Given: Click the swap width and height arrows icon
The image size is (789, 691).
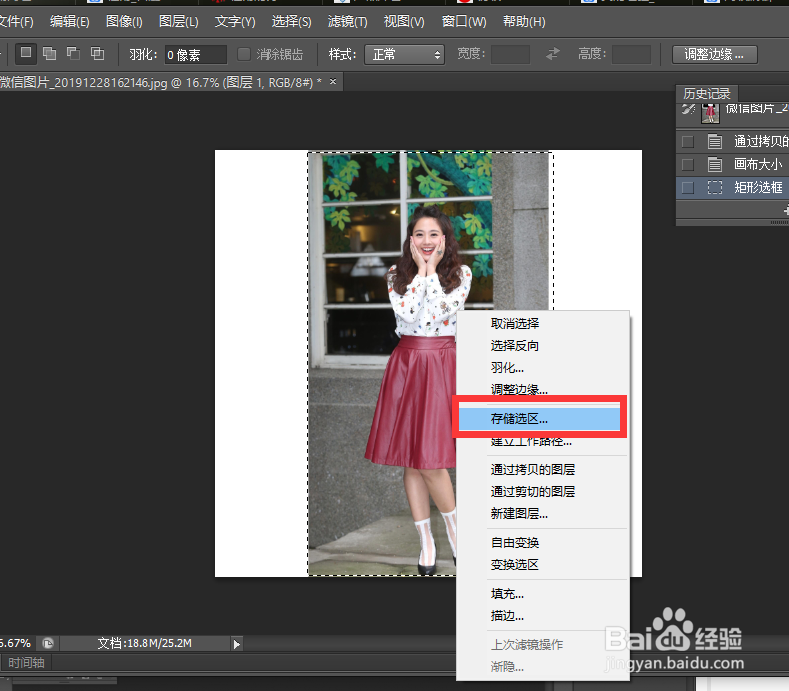Looking at the screenshot, I should point(553,54).
